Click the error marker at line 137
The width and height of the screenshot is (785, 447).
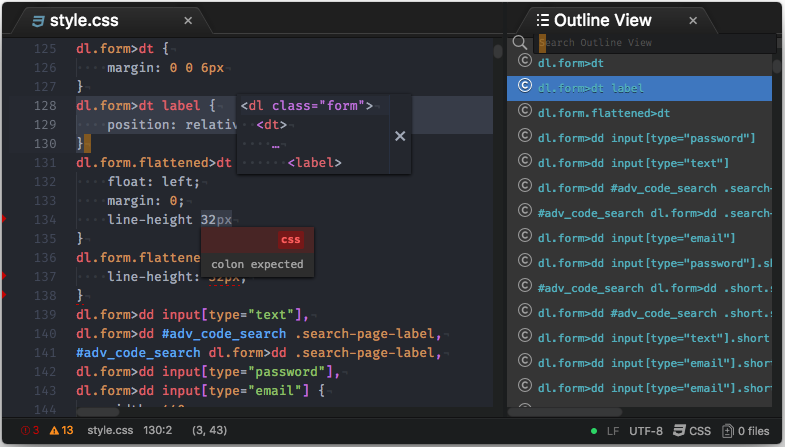(x=4, y=276)
